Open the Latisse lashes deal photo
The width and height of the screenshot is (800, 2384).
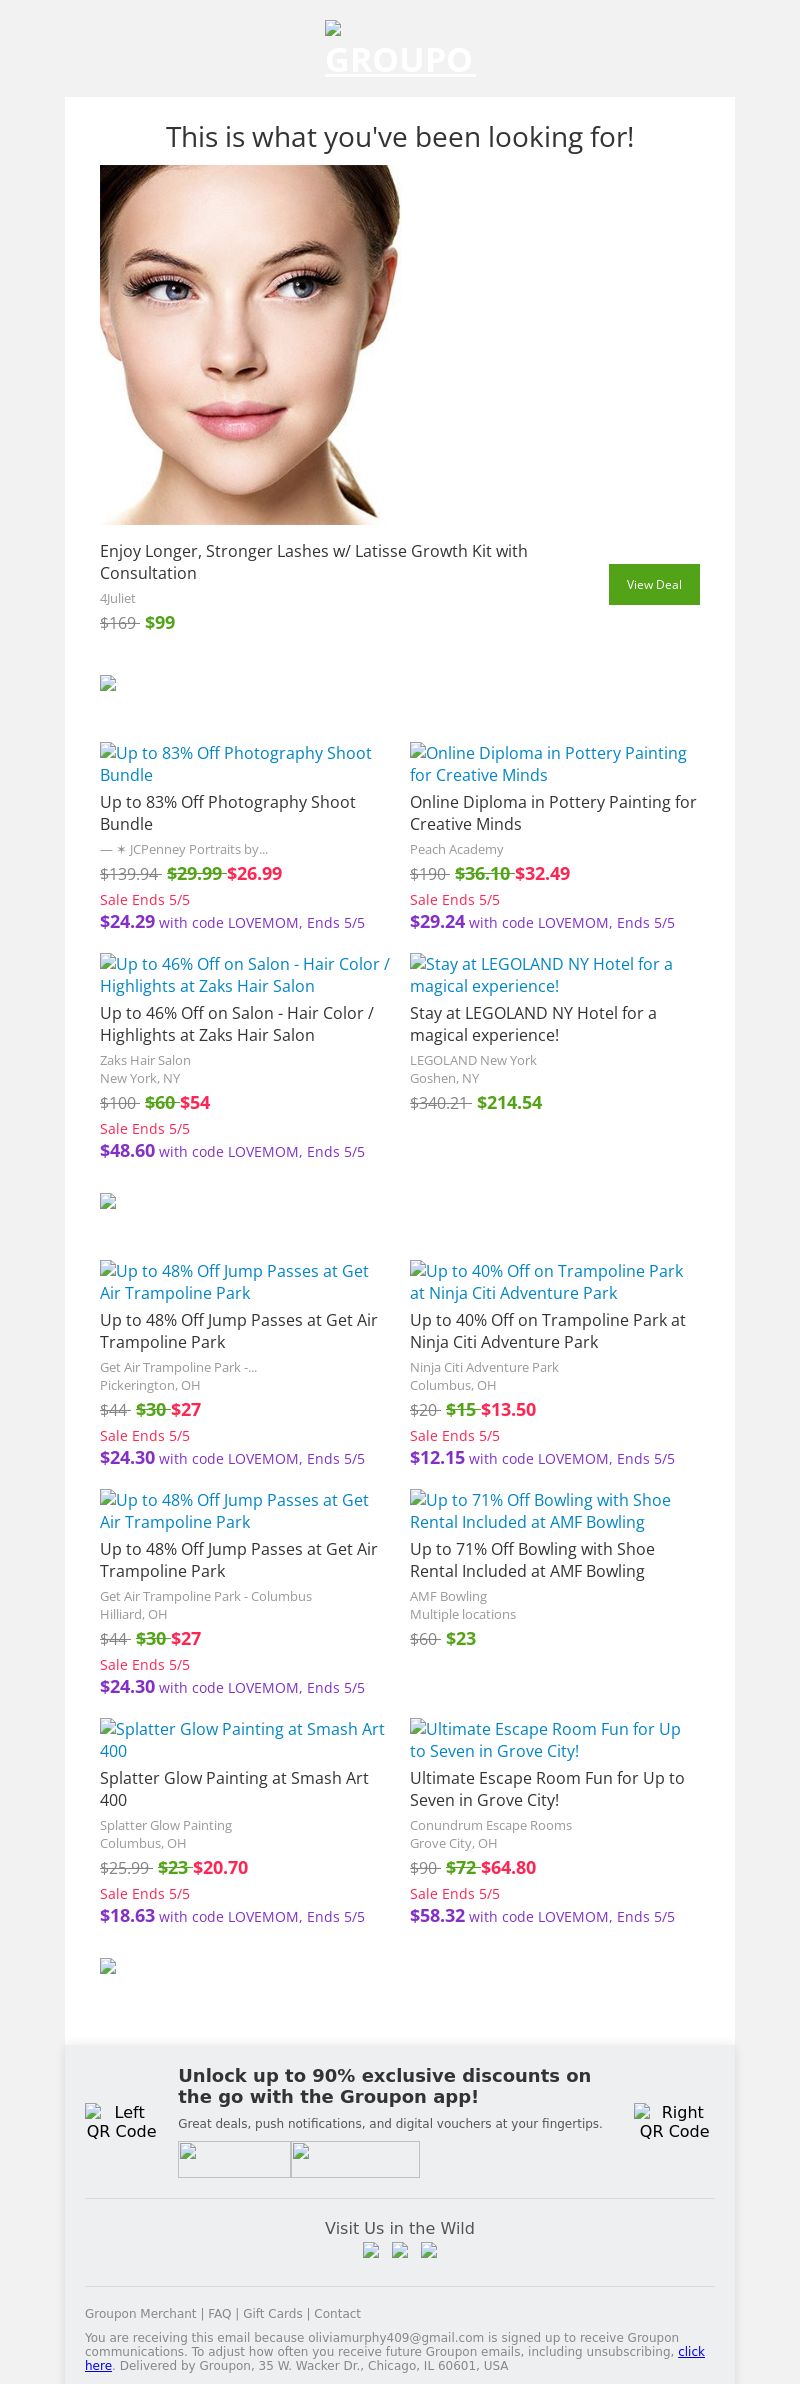tap(250, 345)
